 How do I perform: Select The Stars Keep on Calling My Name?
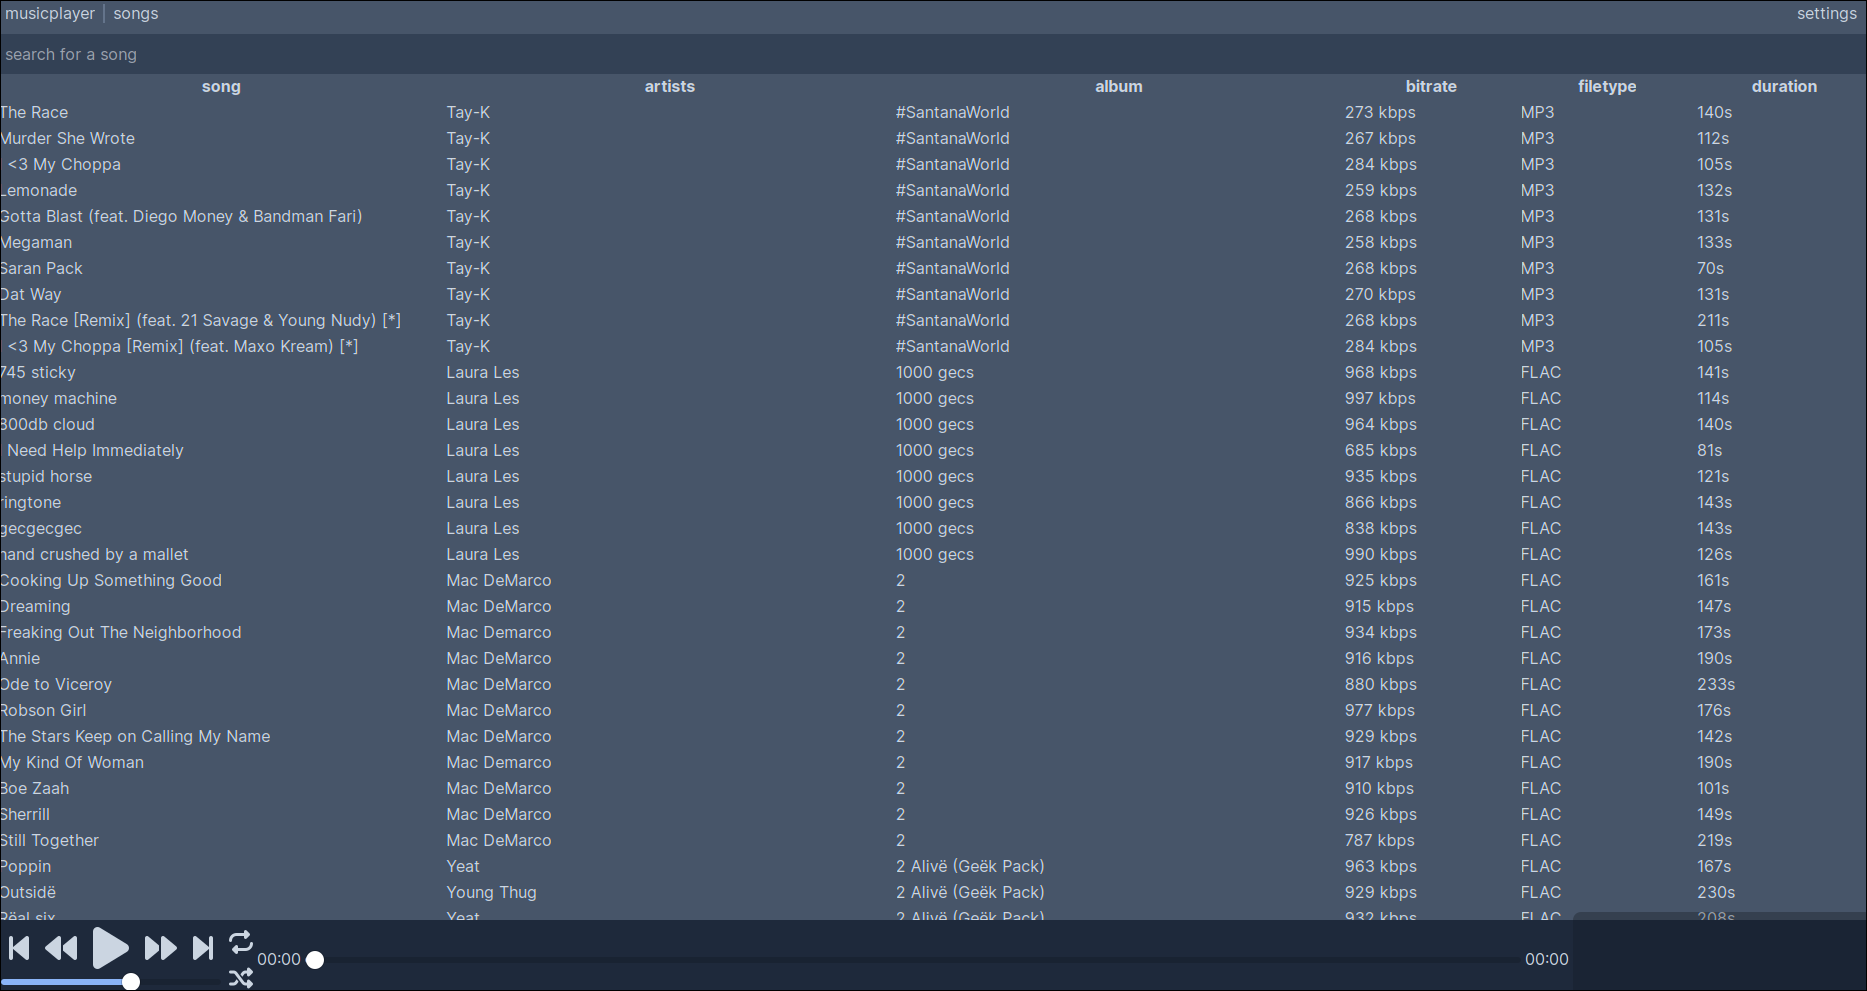click(x=135, y=737)
